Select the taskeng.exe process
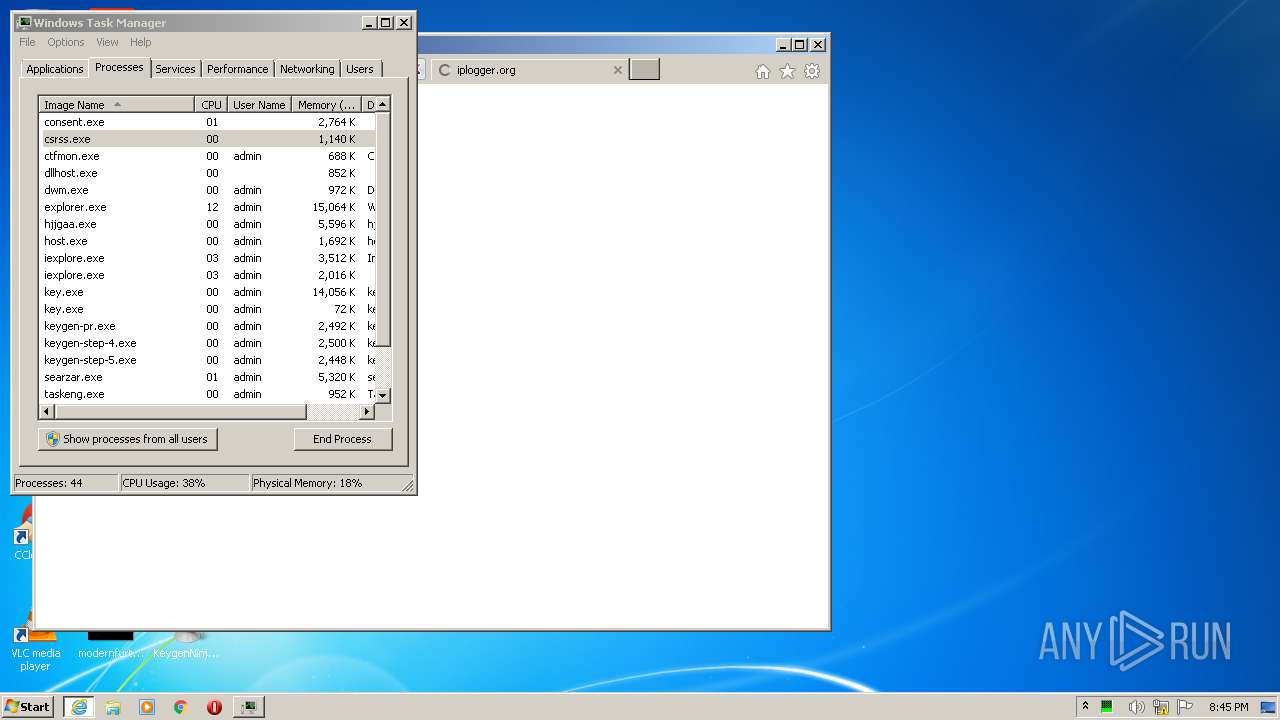The width and height of the screenshot is (1280, 720). 207,394
